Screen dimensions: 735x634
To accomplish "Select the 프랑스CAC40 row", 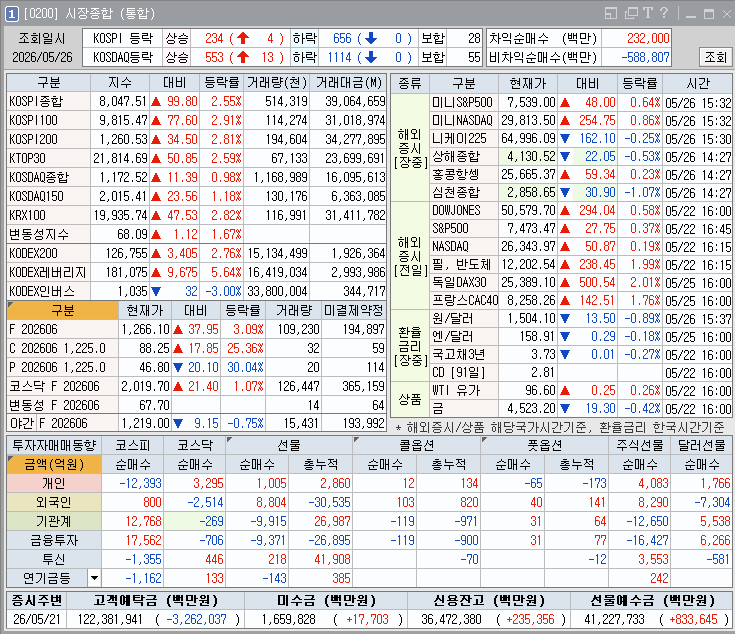I will click(580, 300).
